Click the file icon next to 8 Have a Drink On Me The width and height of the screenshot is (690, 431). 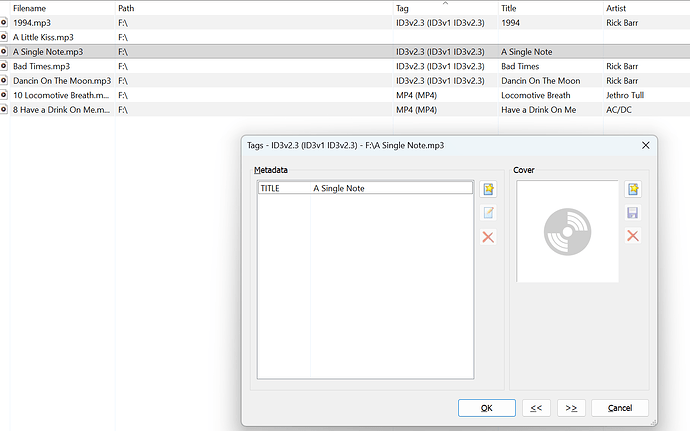tap(4, 110)
